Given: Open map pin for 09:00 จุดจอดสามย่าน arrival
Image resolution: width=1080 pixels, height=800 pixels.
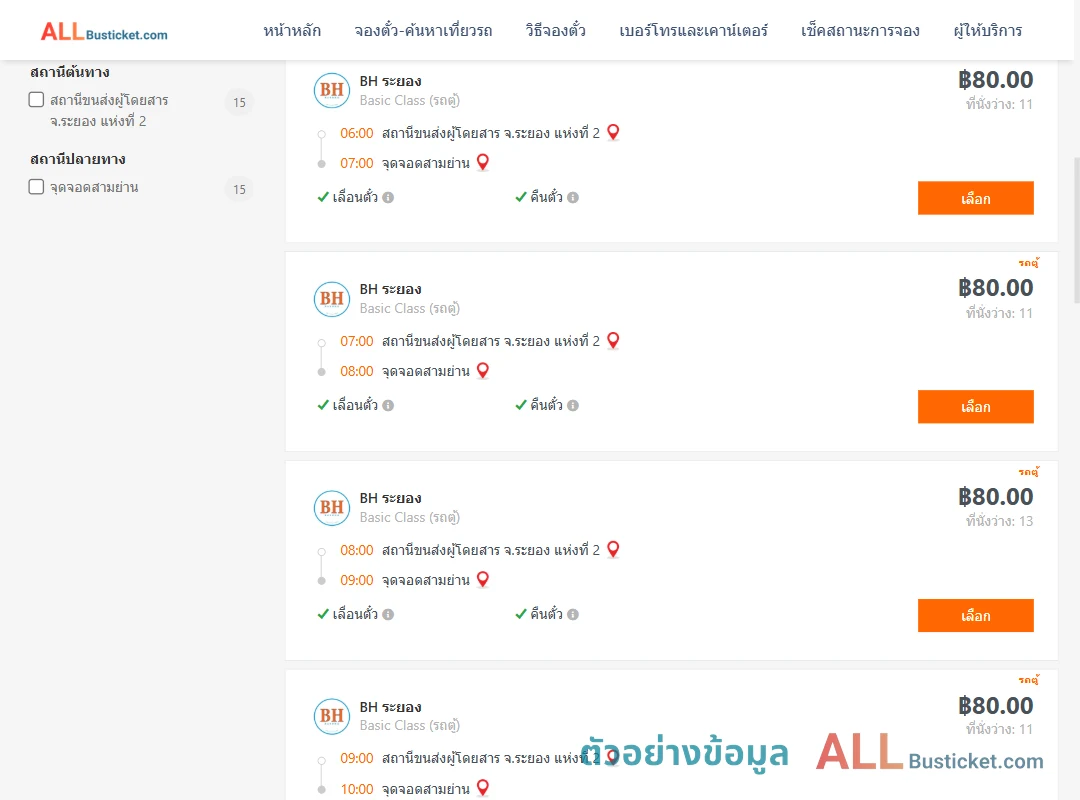Looking at the screenshot, I should point(483,580).
